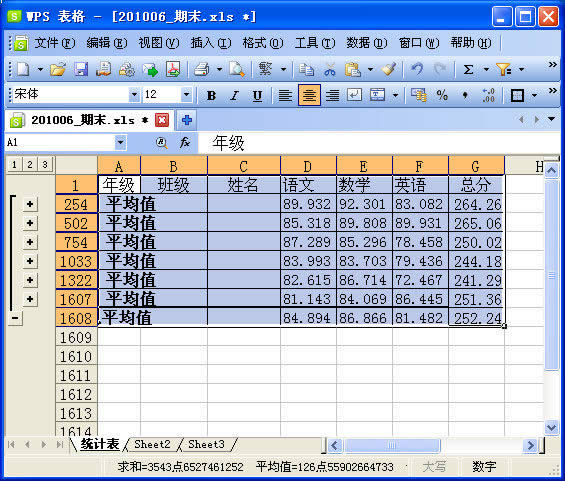565x481 pixels.
Task: Toggle Bold formatting button
Action: [x=211, y=95]
